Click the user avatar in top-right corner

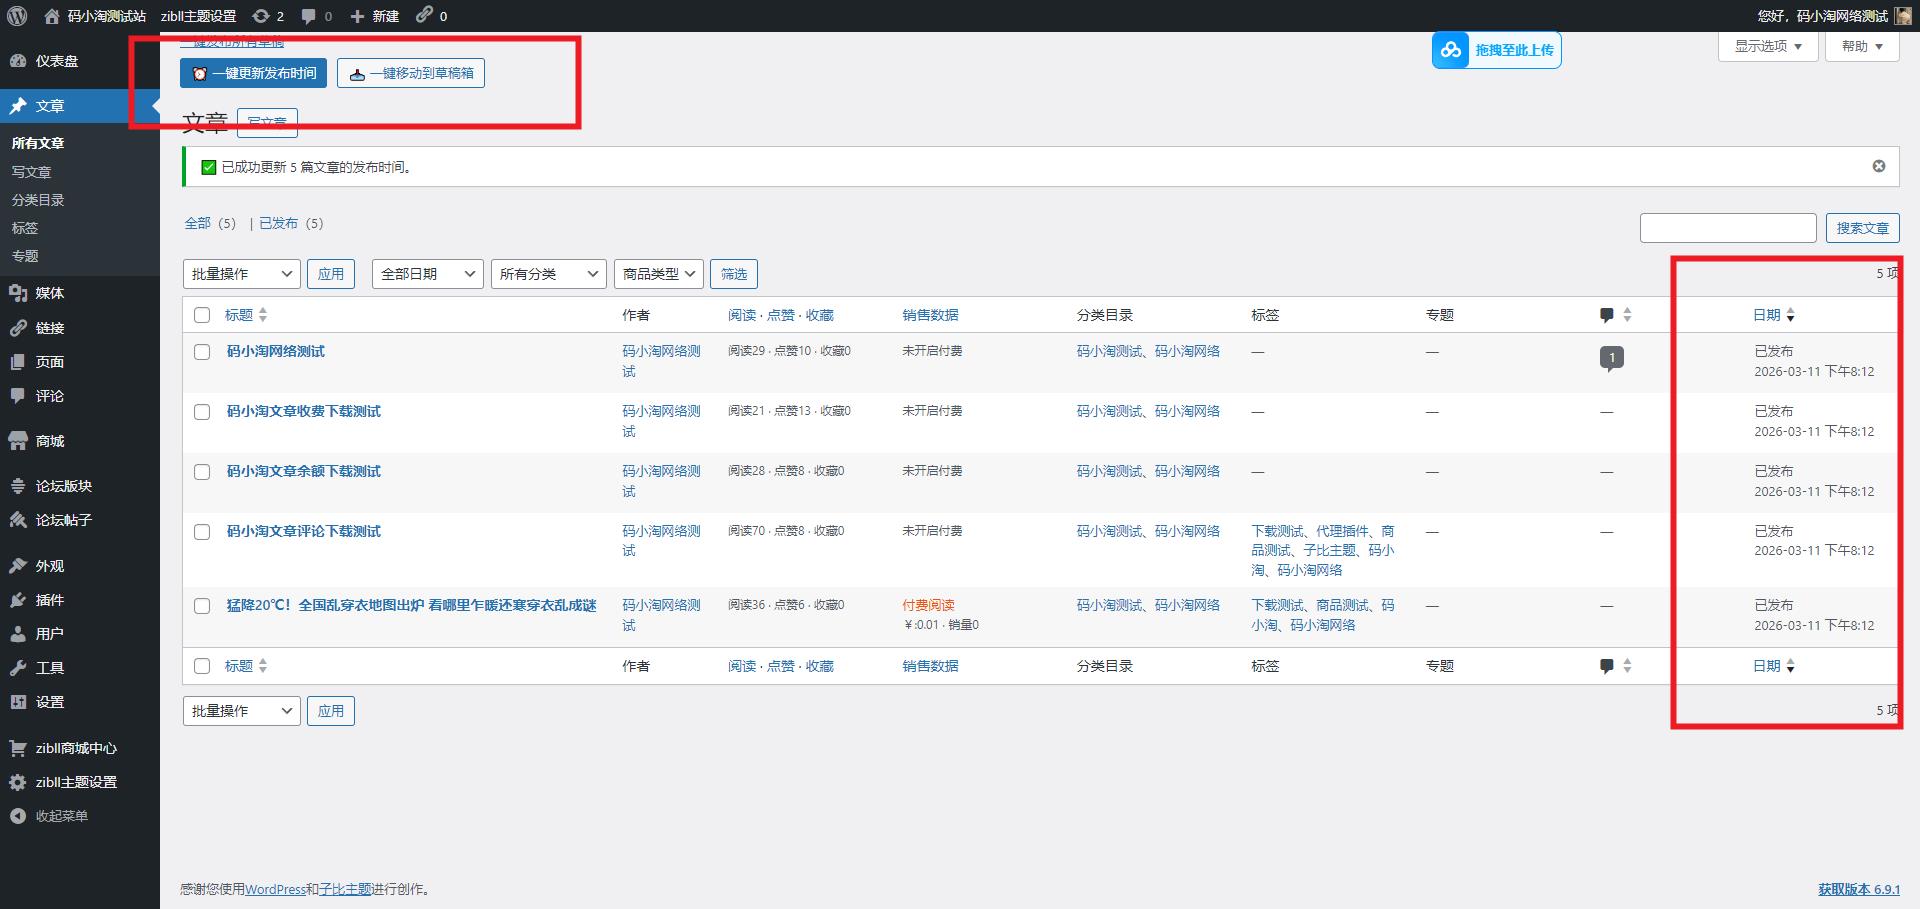click(1903, 16)
